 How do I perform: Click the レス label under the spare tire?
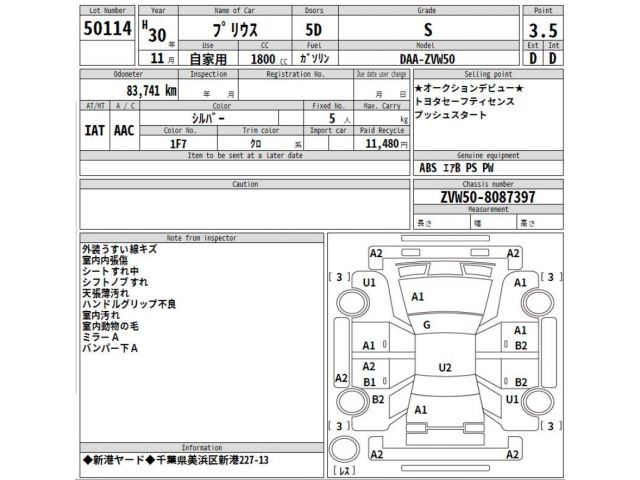(x=344, y=470)
